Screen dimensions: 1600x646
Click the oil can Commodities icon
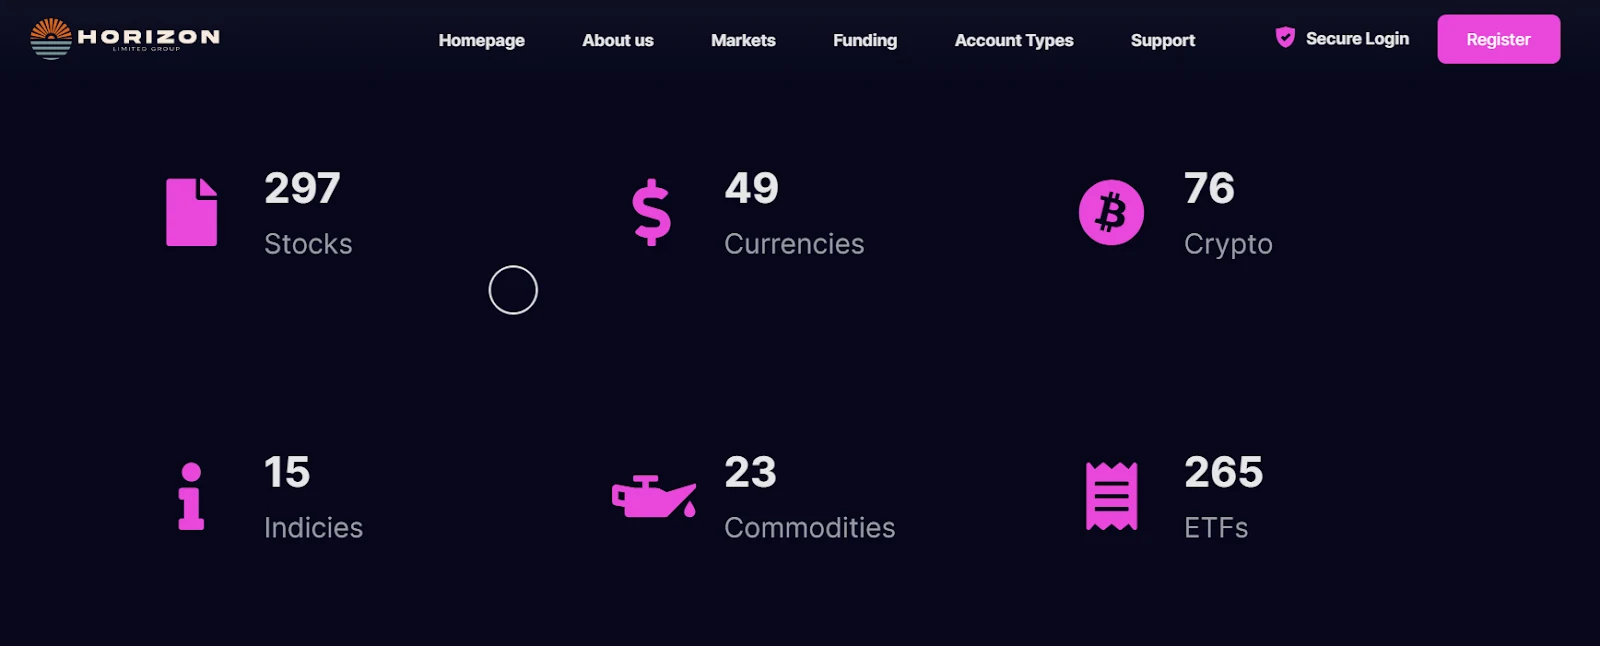(654, 497)
